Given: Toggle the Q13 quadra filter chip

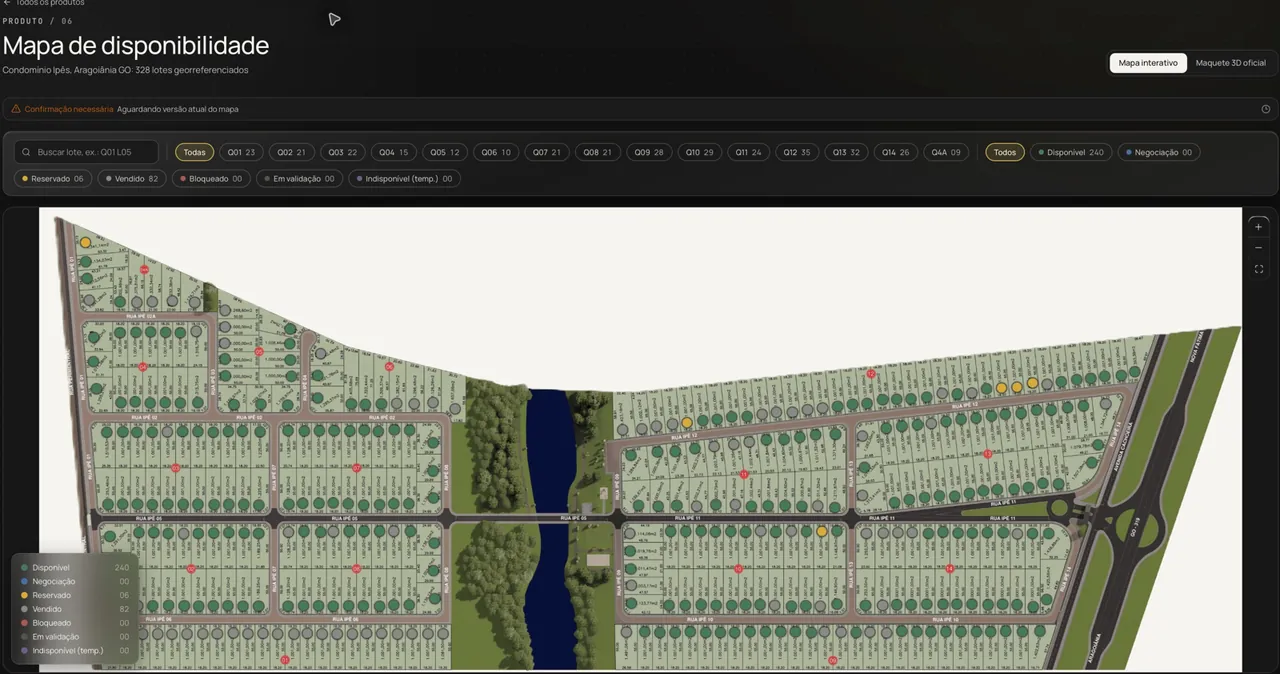Looking at the screenshot, I should pyautogui.click(x=846, y=152).
